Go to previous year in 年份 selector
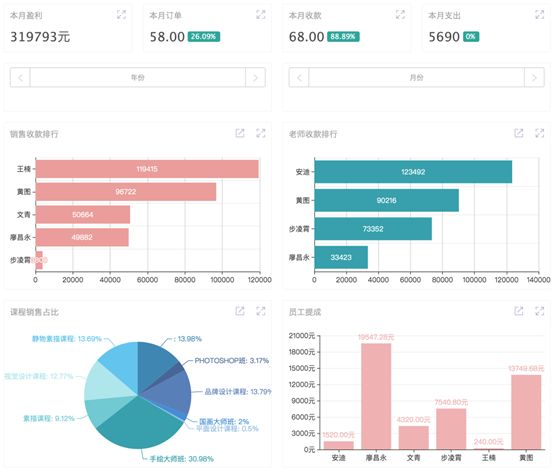Viewport: 552px width, 471px height. click(20, 77)
